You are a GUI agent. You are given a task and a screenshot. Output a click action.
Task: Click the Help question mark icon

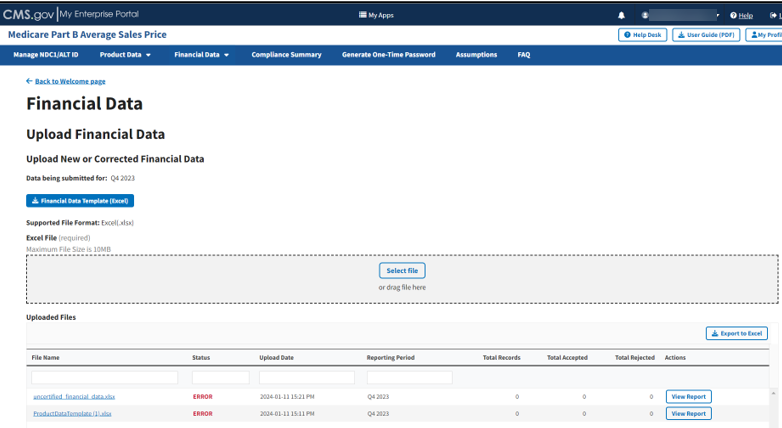coord(734,15)
